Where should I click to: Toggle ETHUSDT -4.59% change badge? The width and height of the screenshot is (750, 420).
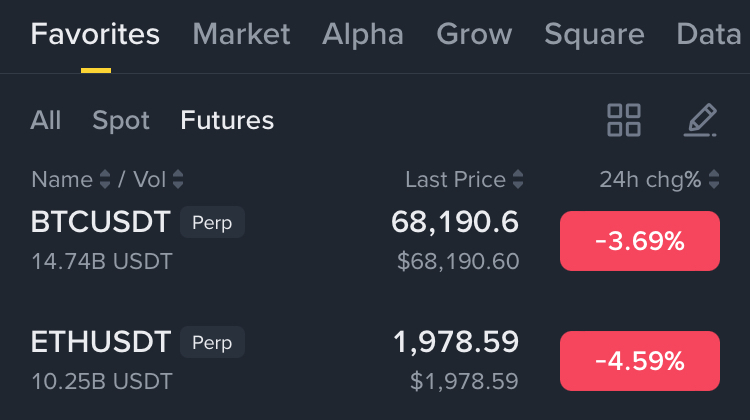pyautogui.click(x=640, y=361)
